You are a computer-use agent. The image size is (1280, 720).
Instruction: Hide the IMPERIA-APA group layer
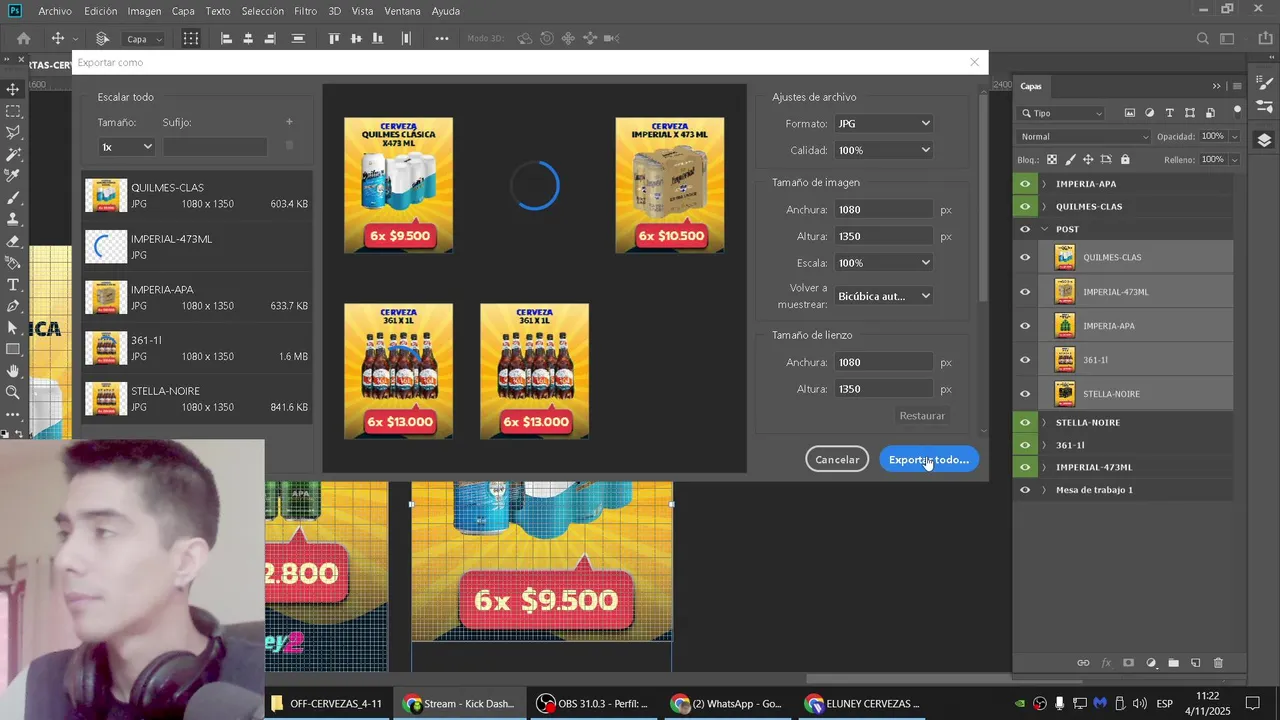1025,184
